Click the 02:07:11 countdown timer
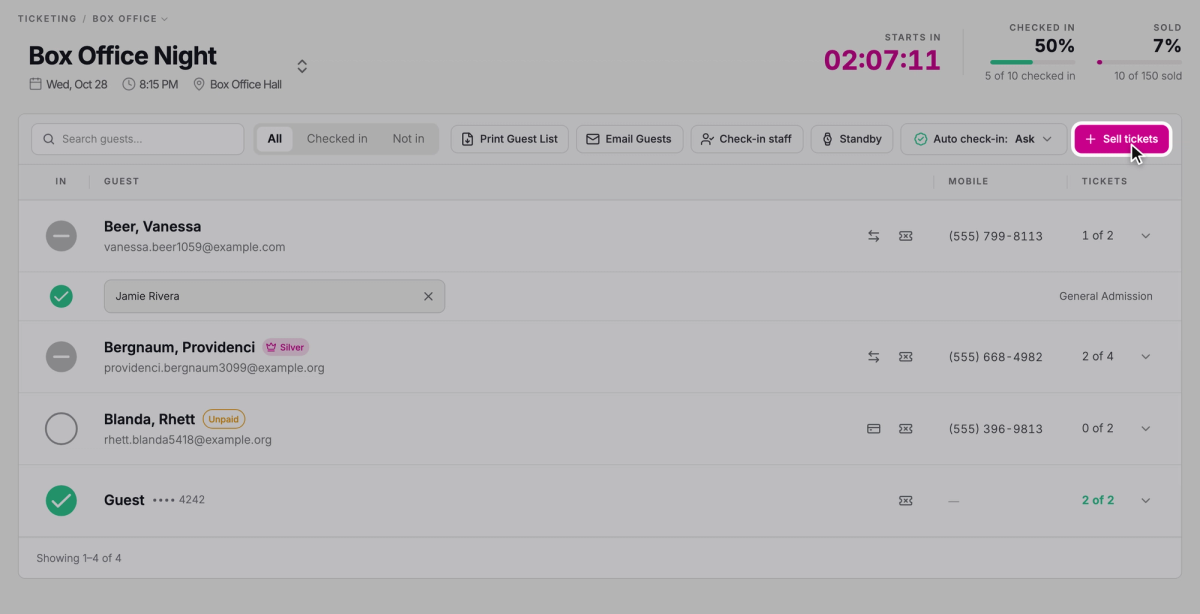Viewport: 1200px width, 614px height. 882,60
